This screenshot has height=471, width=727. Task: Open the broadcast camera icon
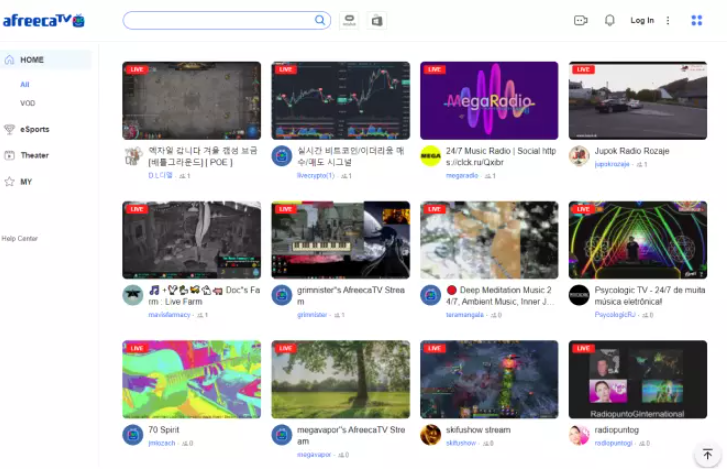[x=581, y=20]
